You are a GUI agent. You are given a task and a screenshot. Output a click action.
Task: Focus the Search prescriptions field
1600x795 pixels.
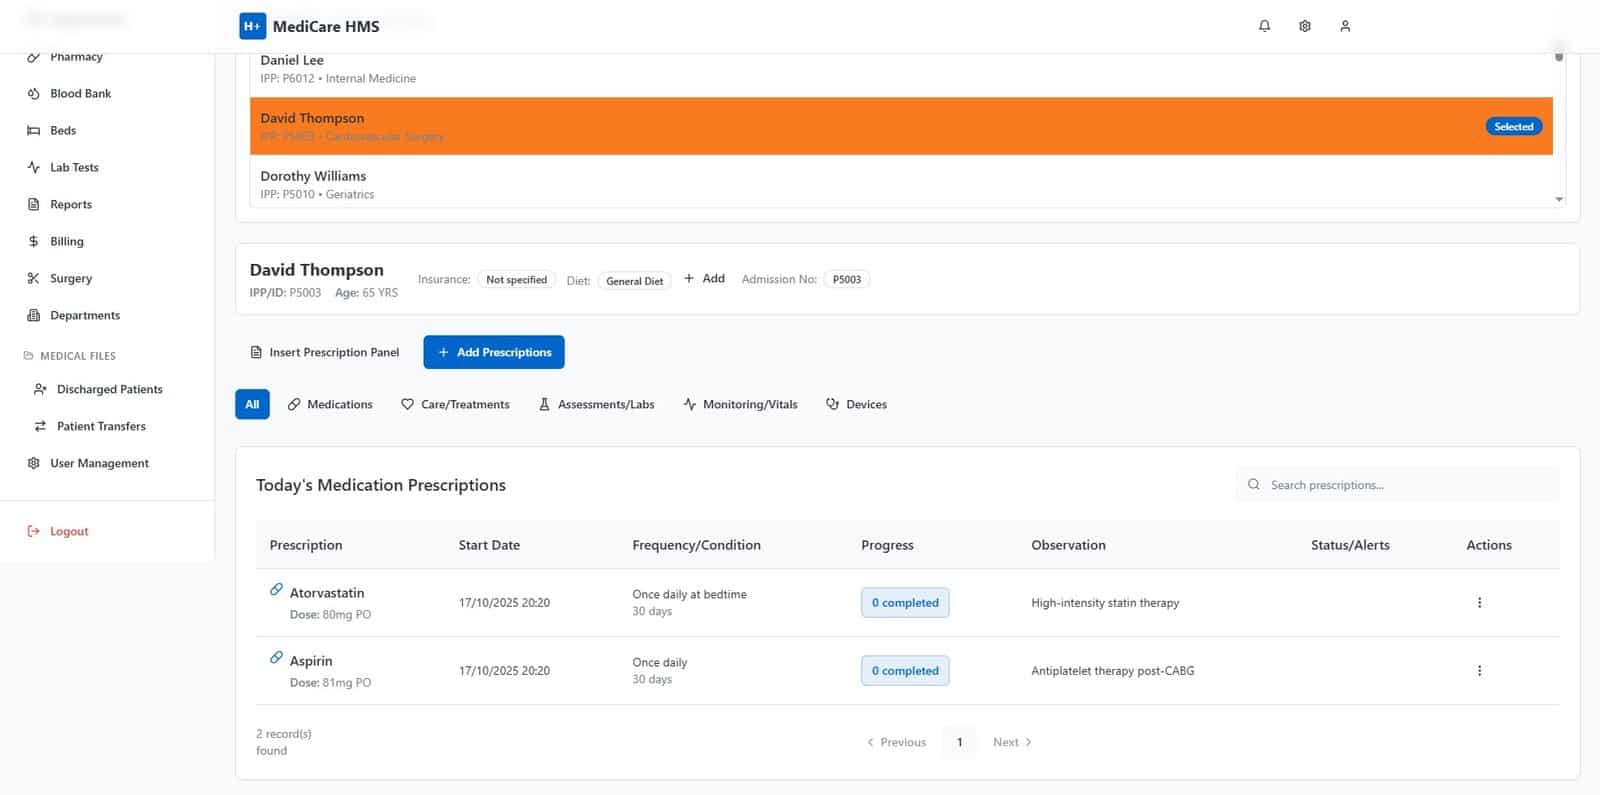click(1398, 485)
